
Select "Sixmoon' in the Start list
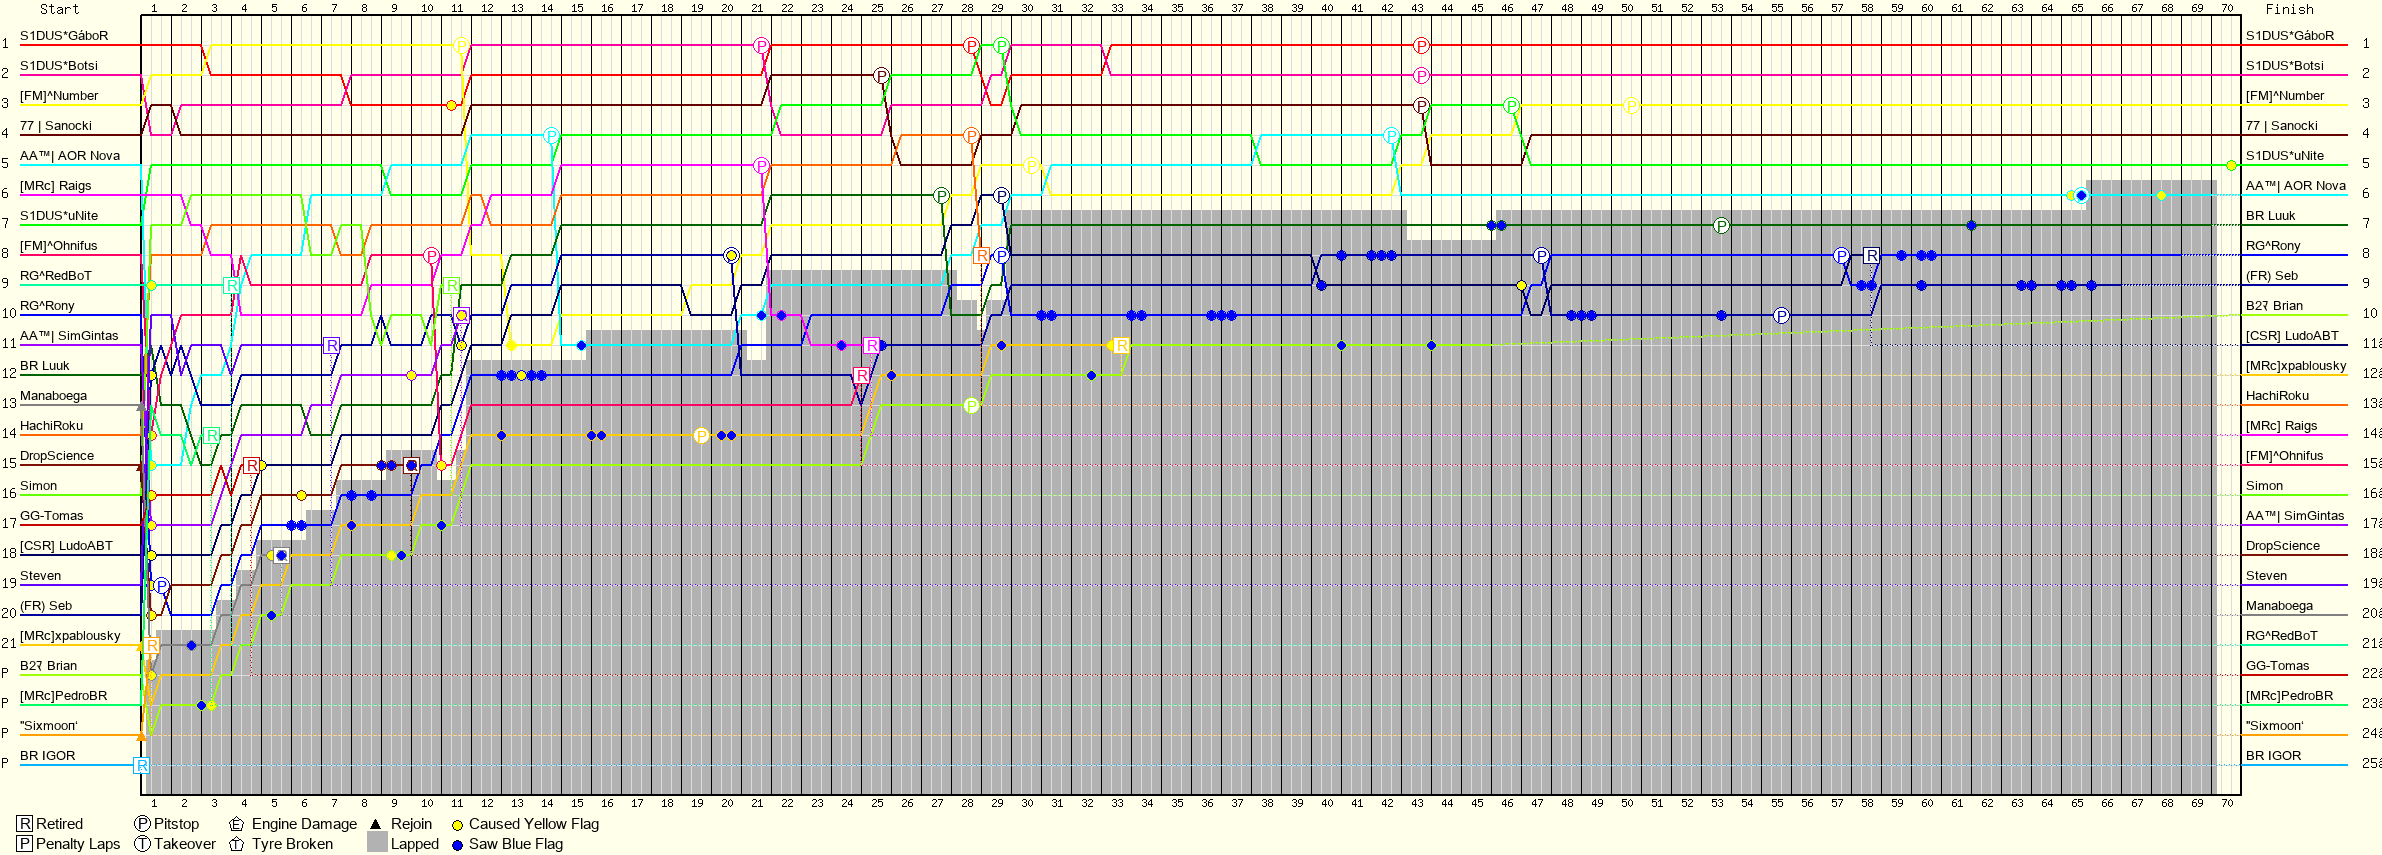pos(49,726)
